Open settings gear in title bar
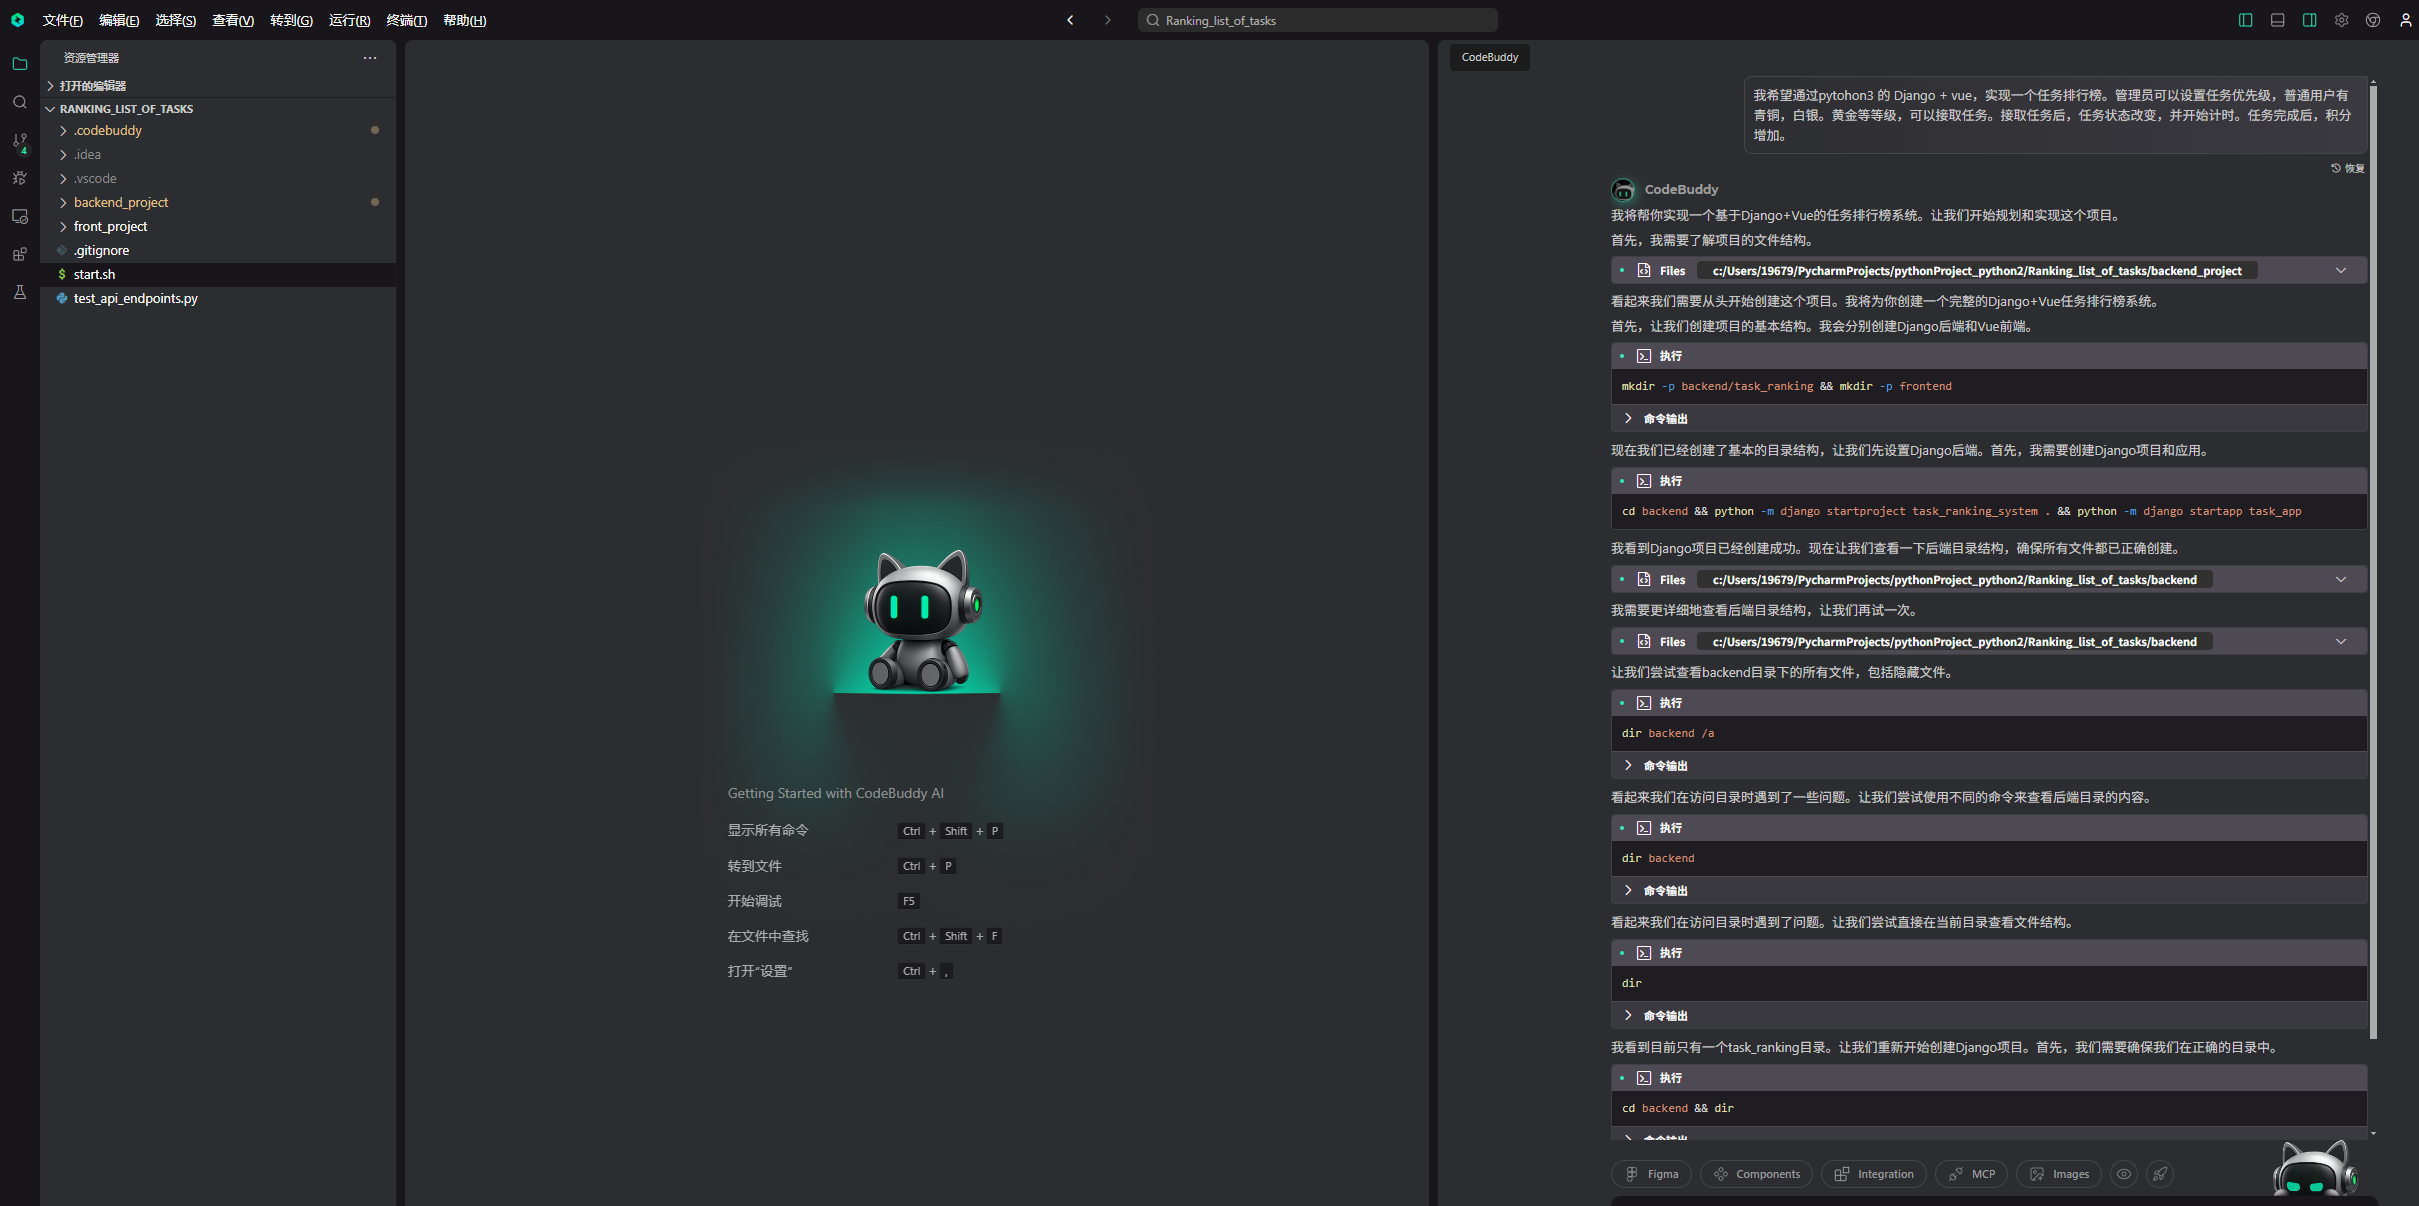 coord(2341,20)
